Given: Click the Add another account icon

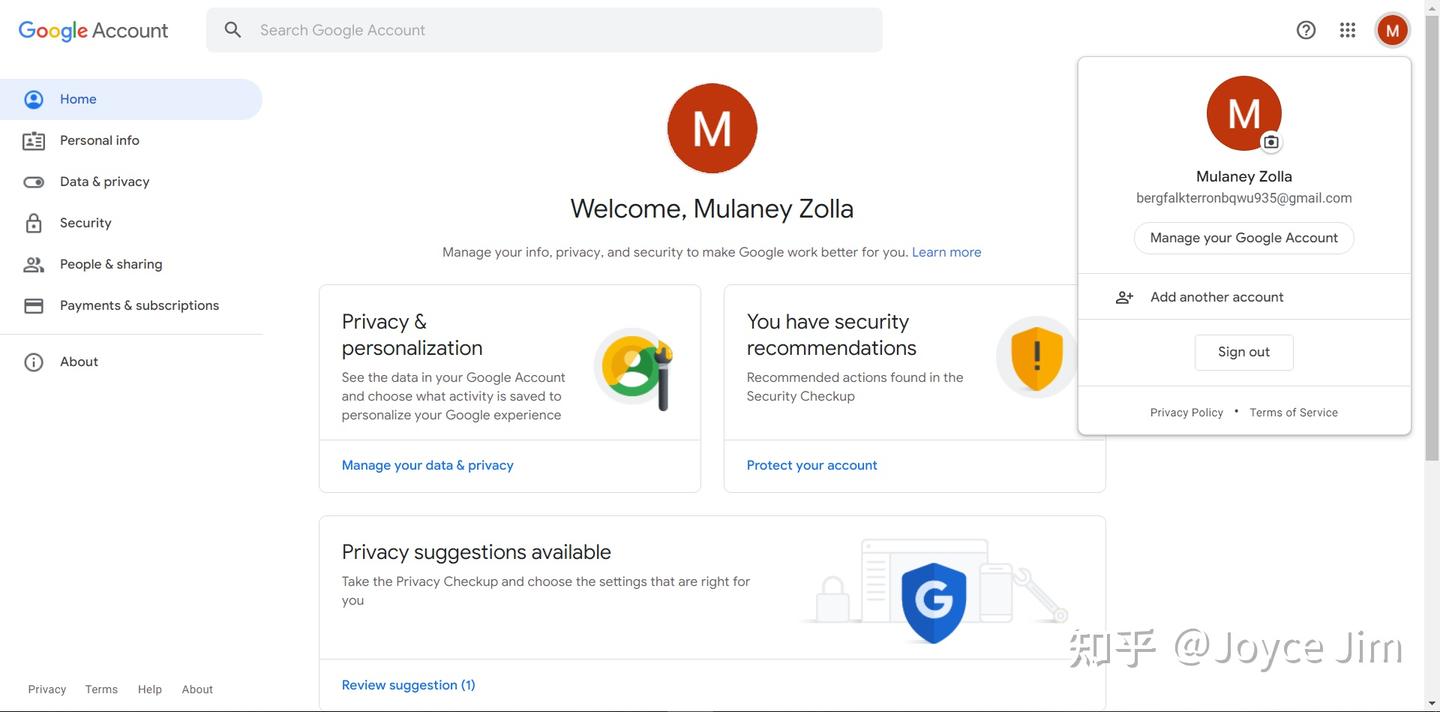Looking at the screenshot, I should tap(1124, 297).
